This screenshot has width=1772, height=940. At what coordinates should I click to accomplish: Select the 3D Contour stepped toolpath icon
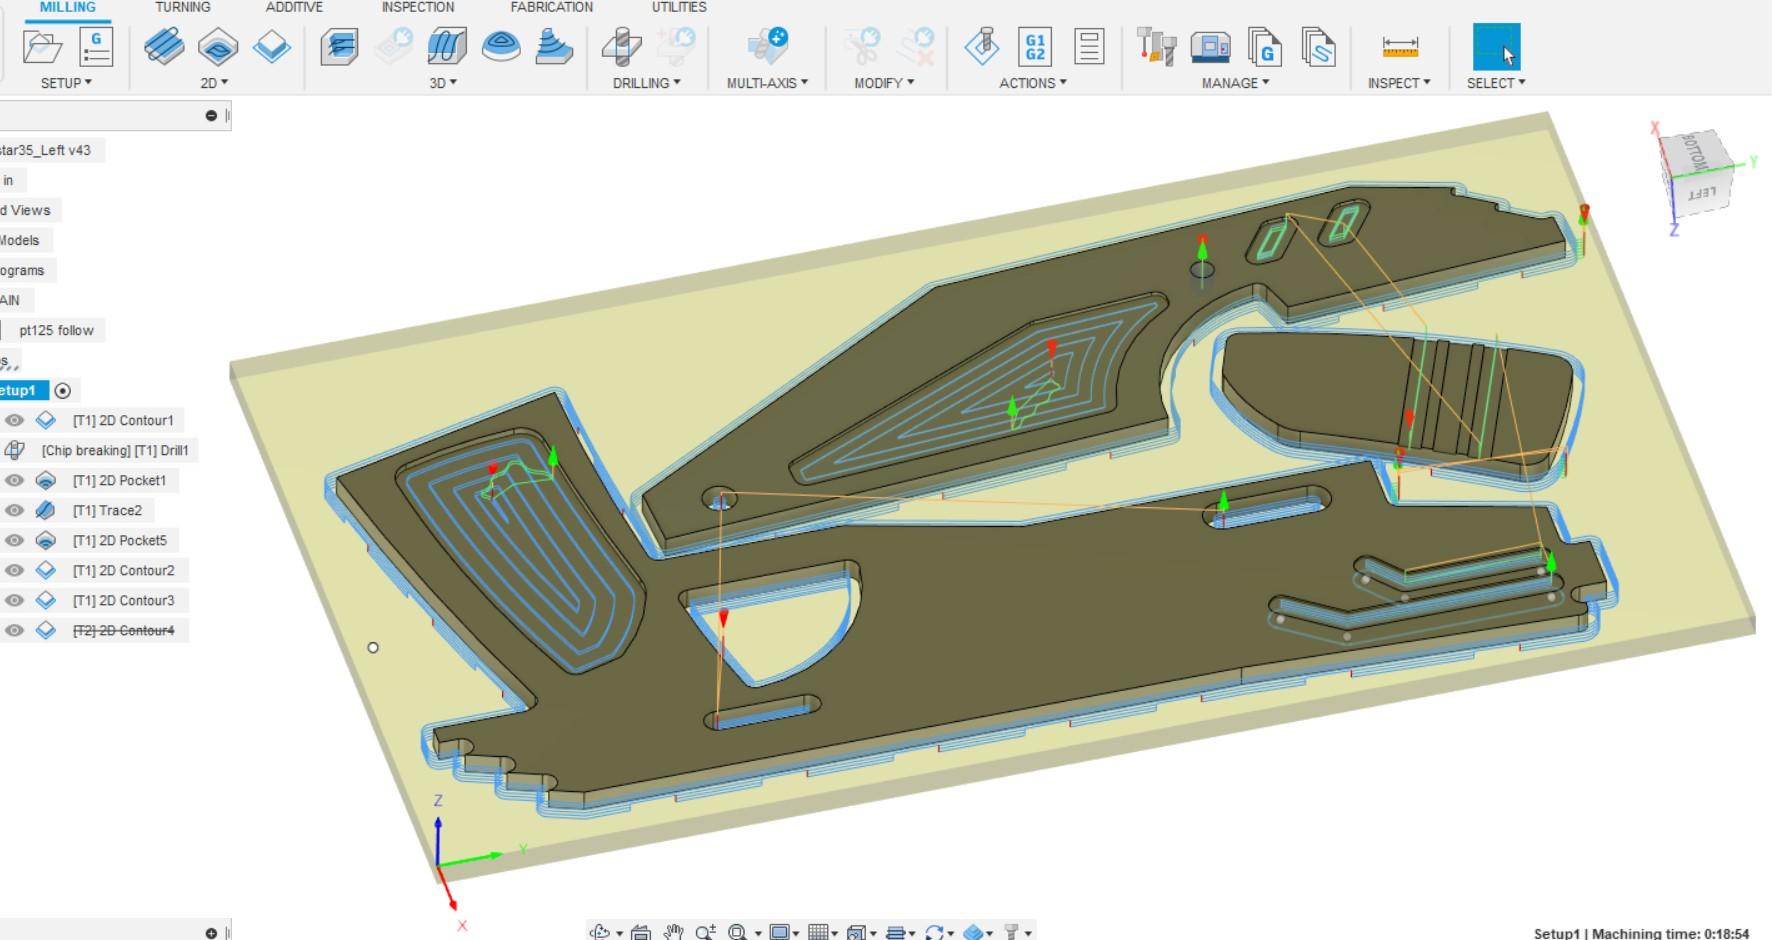click(x=555, y=47)
